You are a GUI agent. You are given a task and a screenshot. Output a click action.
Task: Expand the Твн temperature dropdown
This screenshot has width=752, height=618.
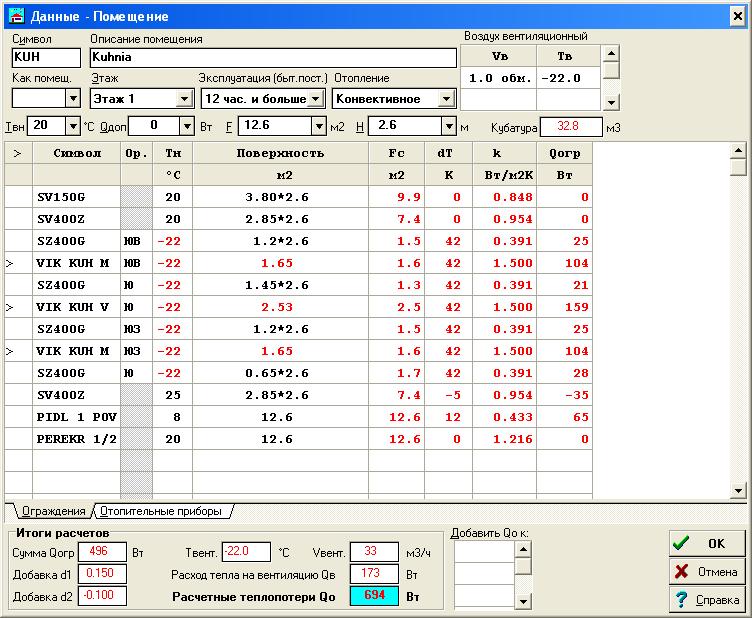(72, 126)
